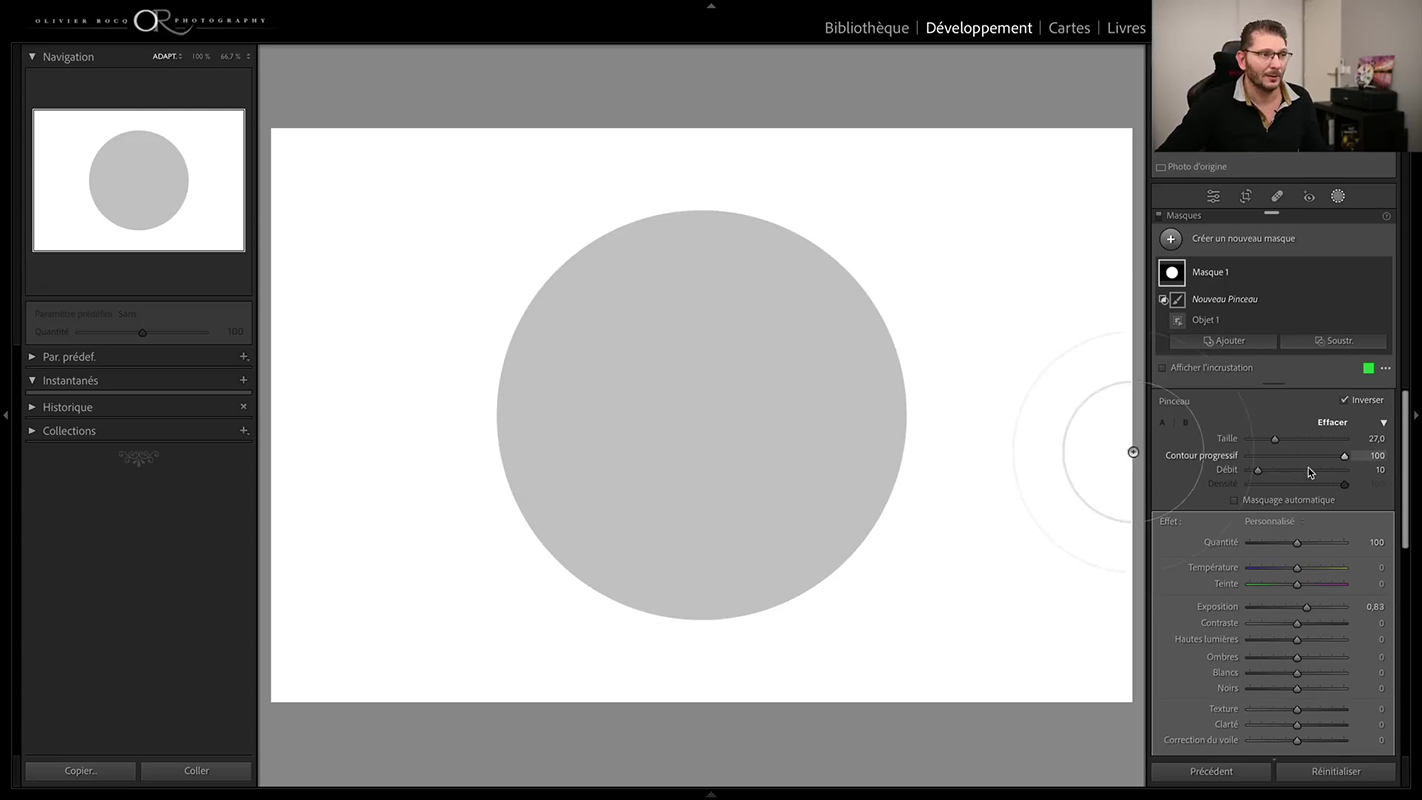Screen dimensions: 1422x800
Task: Uncheck the Inverser checkbox
Action: pos(1344,400)
